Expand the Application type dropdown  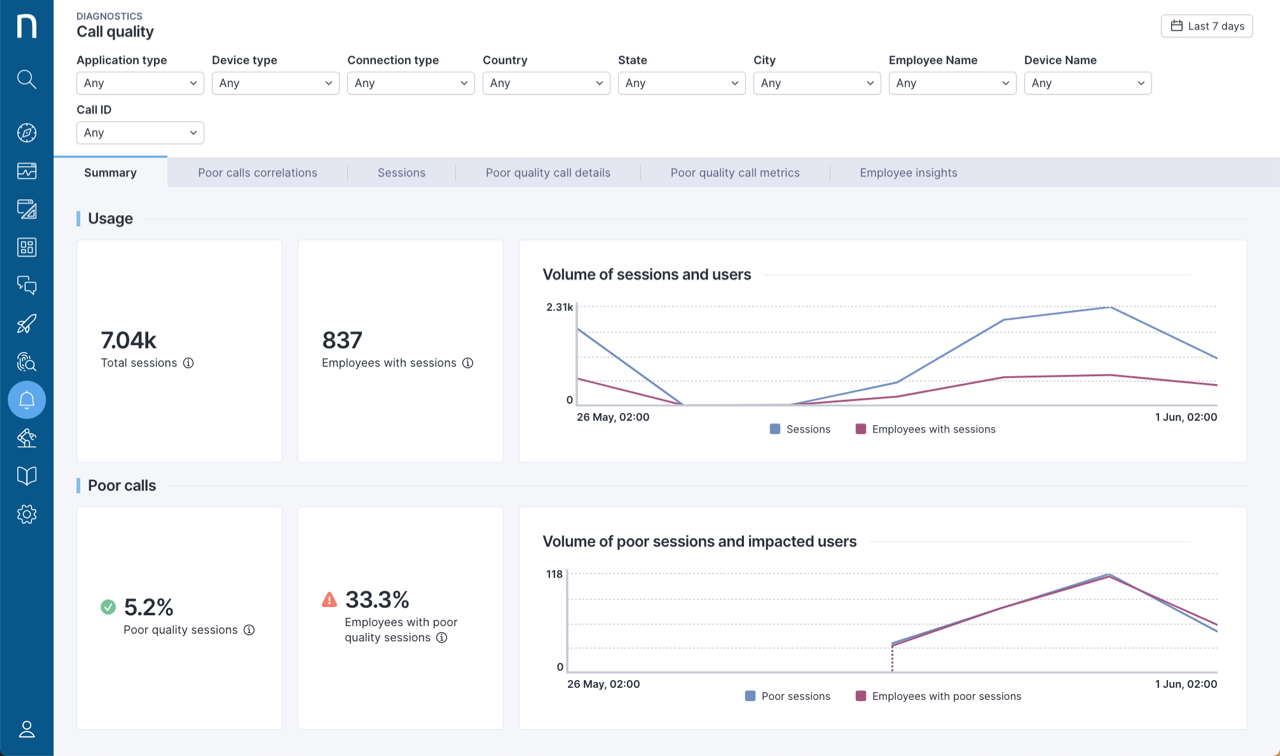tap(140, 83)
